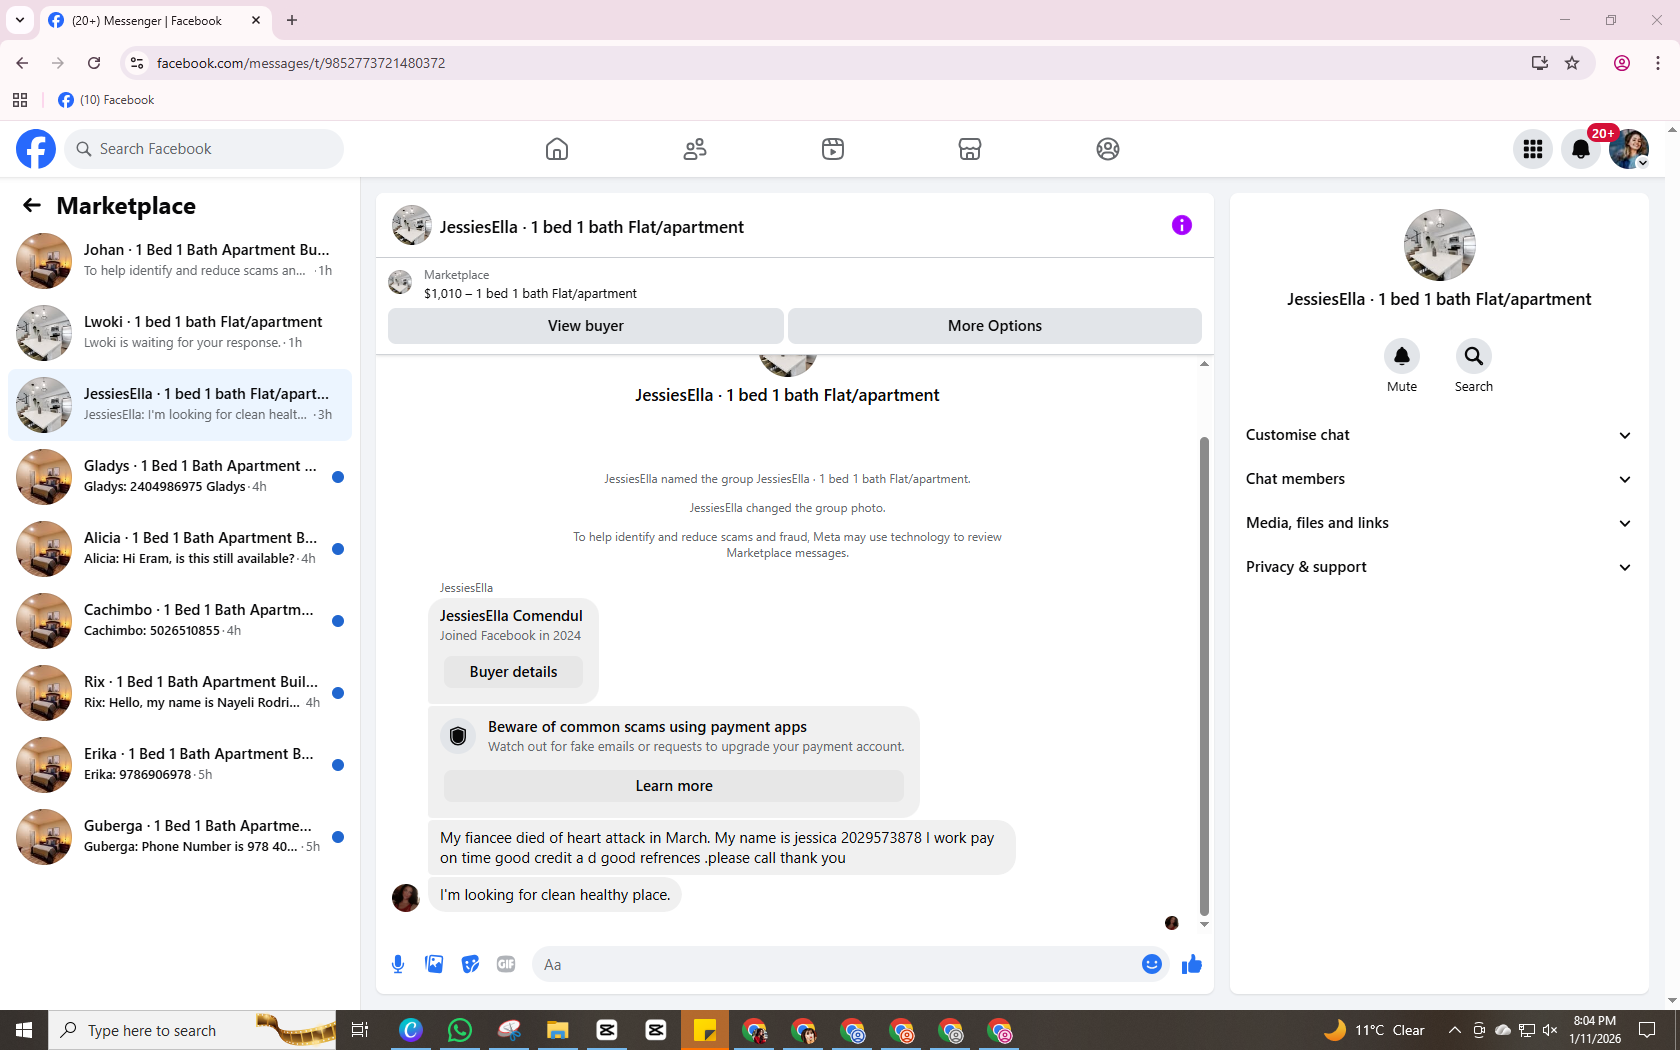Open browser three-dot menu

pos(1658,63)
